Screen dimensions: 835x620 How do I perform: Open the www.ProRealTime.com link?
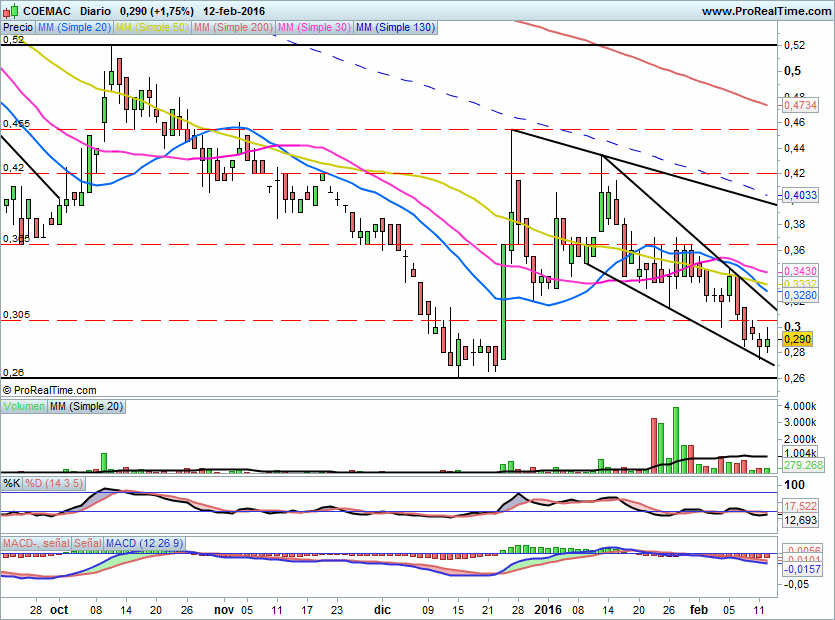click(x=766, y=11)
